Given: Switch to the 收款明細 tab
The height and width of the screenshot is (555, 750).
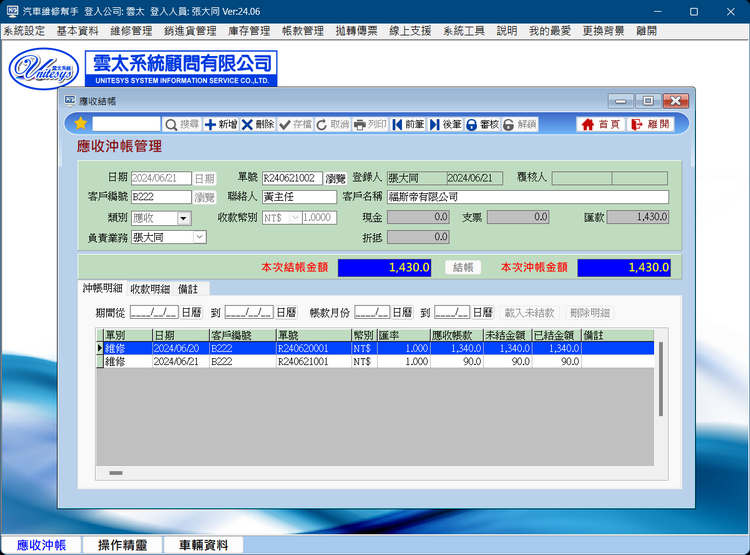Looking at the screenshot, I should point(150,289).
